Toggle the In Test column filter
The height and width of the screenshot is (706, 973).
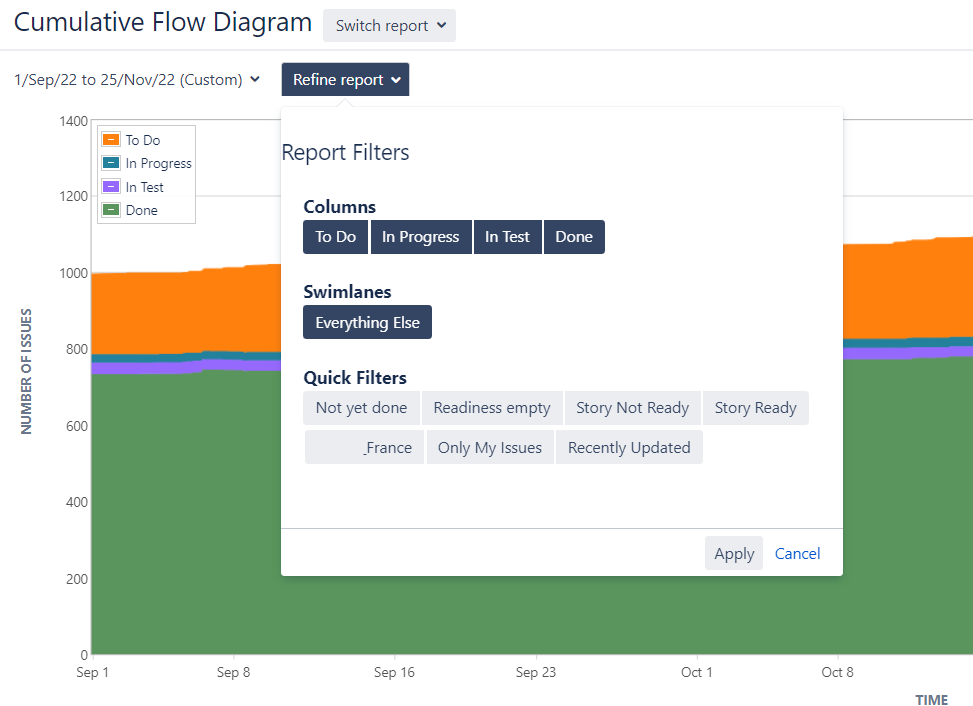[507, 237]
